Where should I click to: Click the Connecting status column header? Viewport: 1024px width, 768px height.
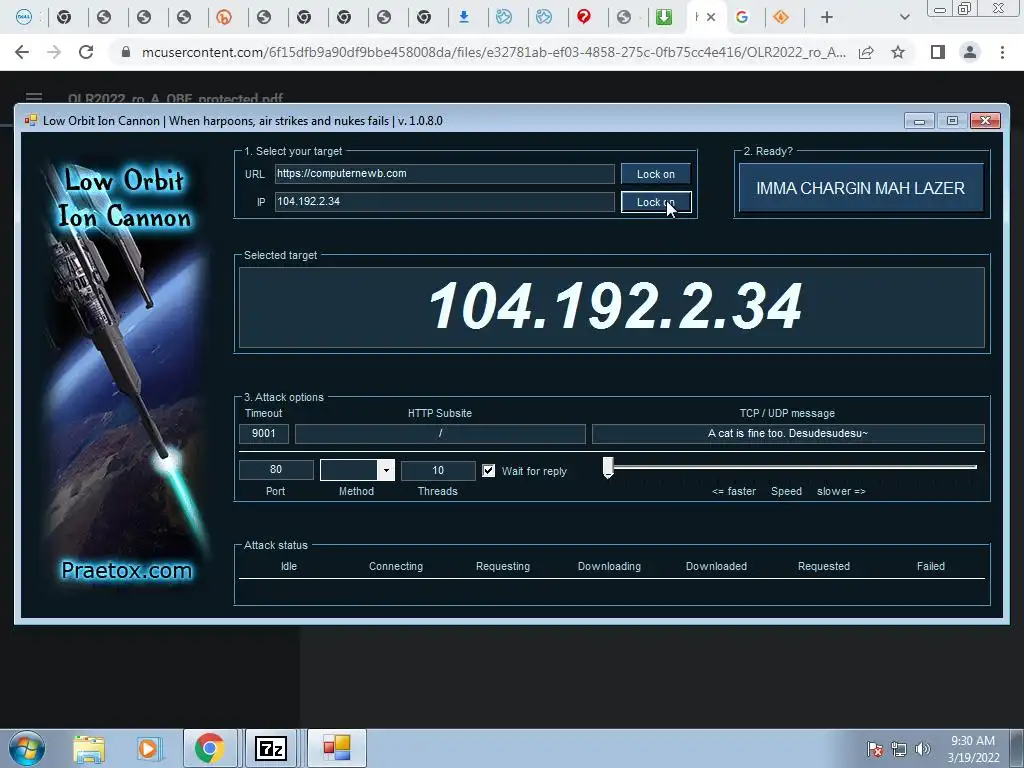pos(396,566)
